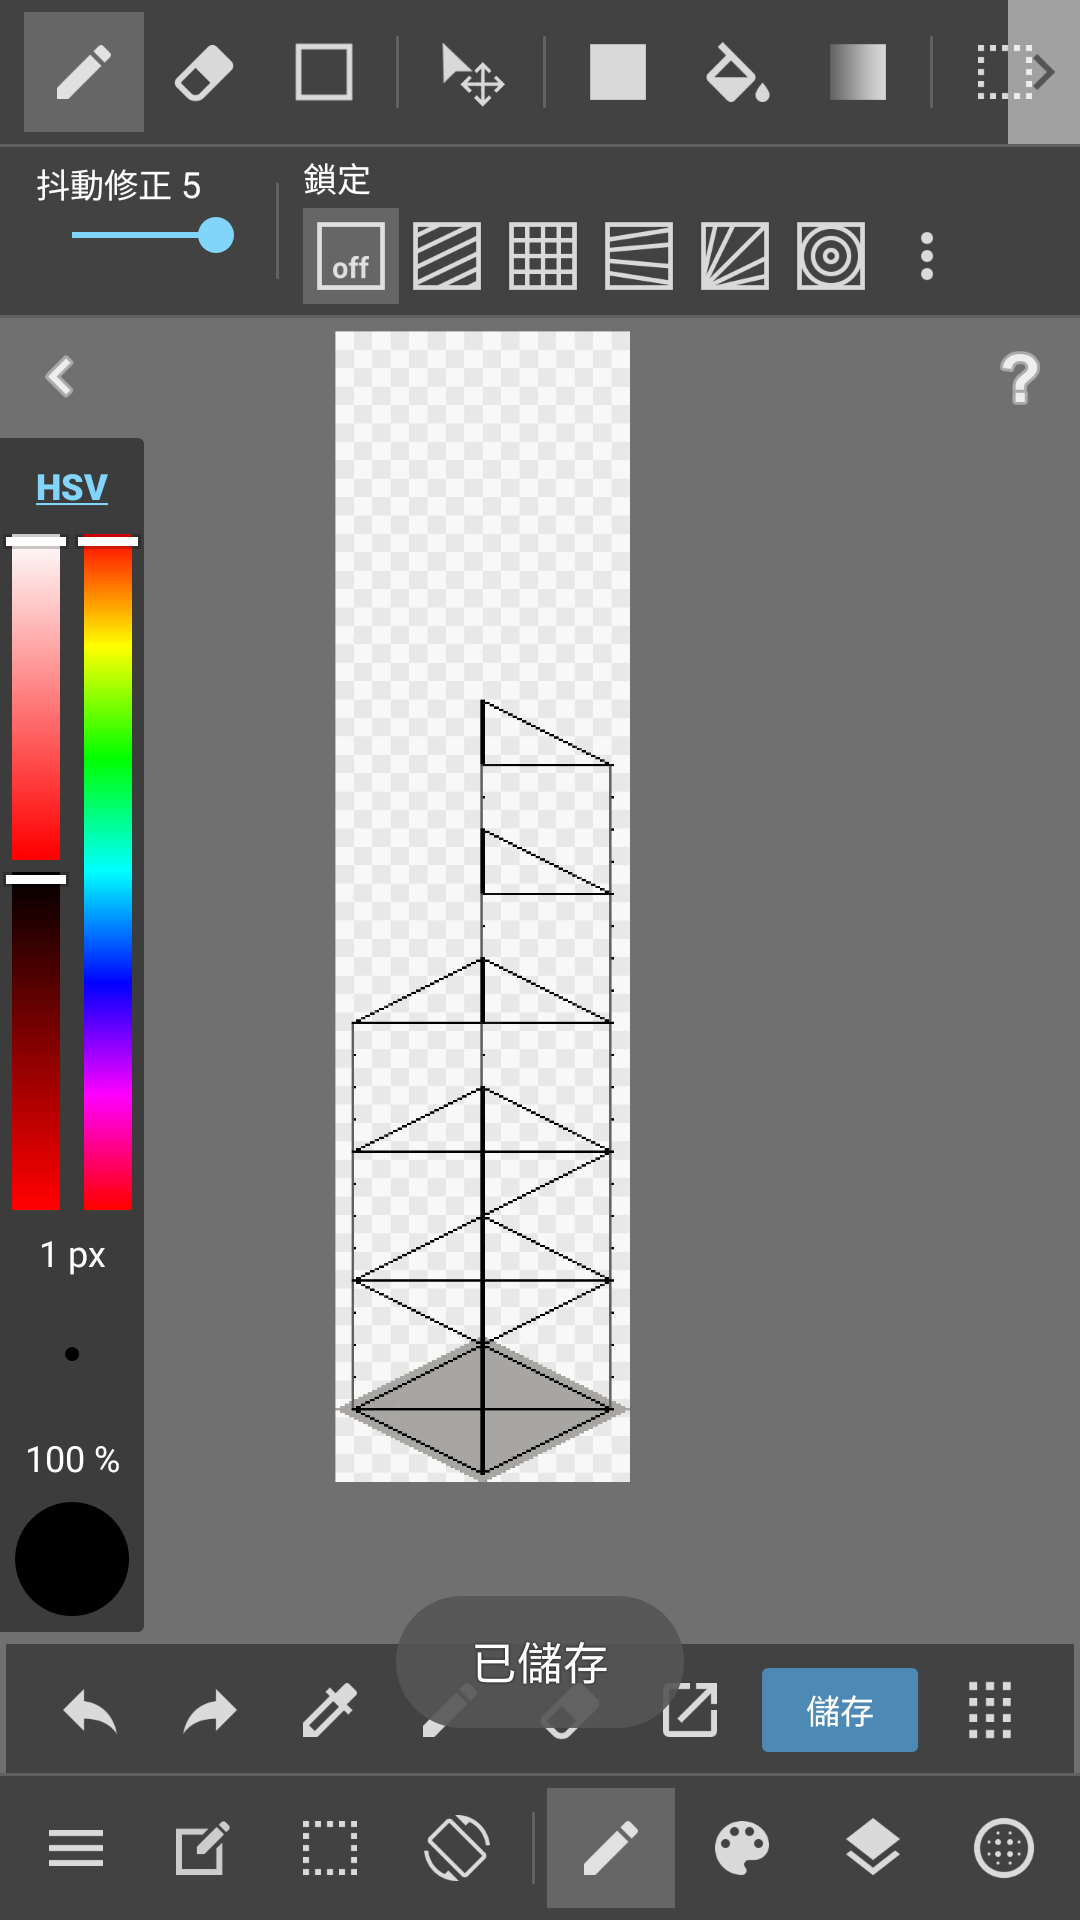The height and width of the screenshot is (1920, 1080).
Task: Open the export share icon
Action: (x=690, y=1710)
